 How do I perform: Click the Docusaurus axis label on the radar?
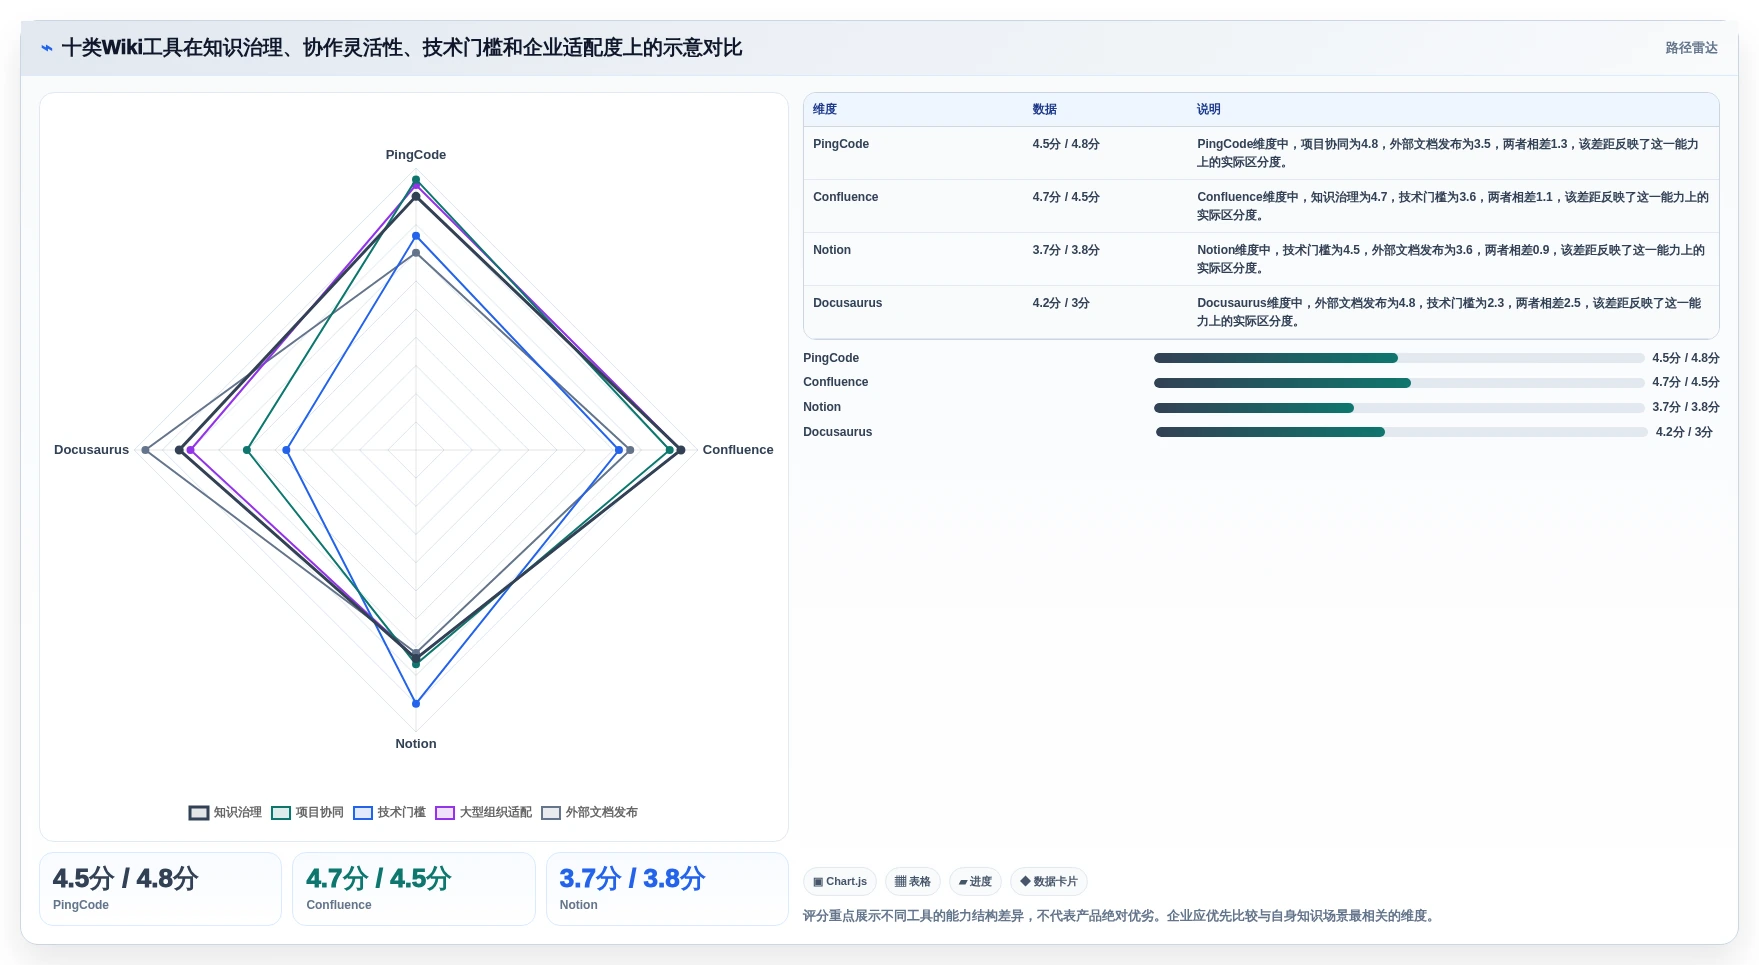click(91, 450)
